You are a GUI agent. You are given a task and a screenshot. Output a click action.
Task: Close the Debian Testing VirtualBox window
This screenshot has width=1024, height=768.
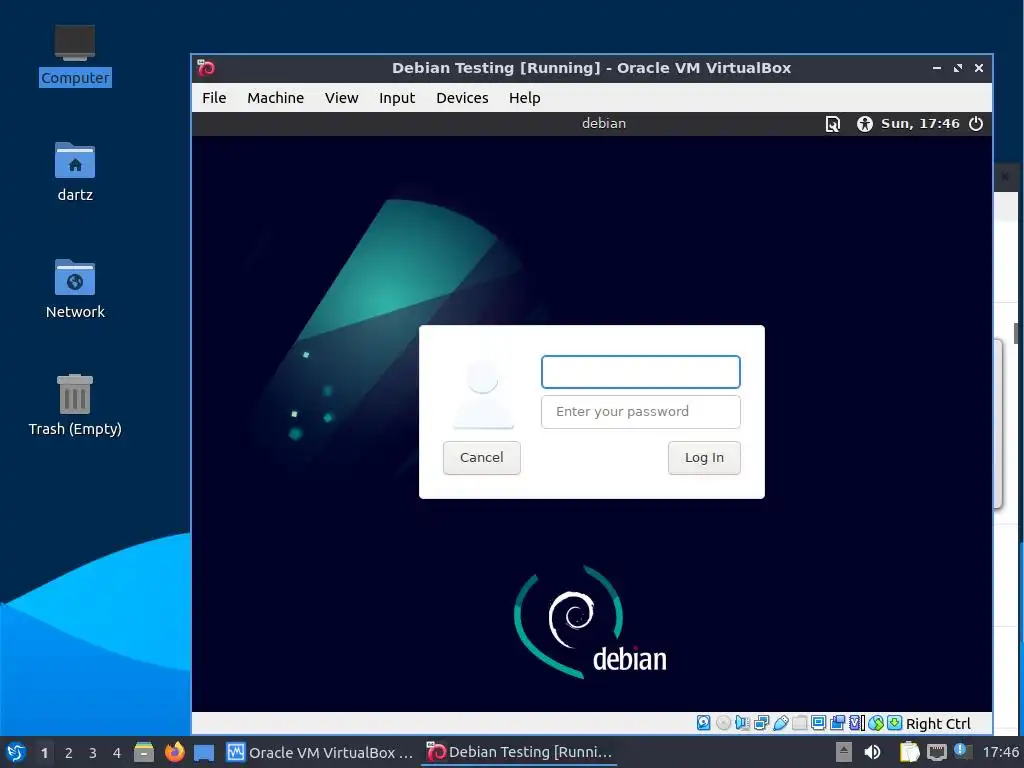pyautogui.click(x=978, y=68)
